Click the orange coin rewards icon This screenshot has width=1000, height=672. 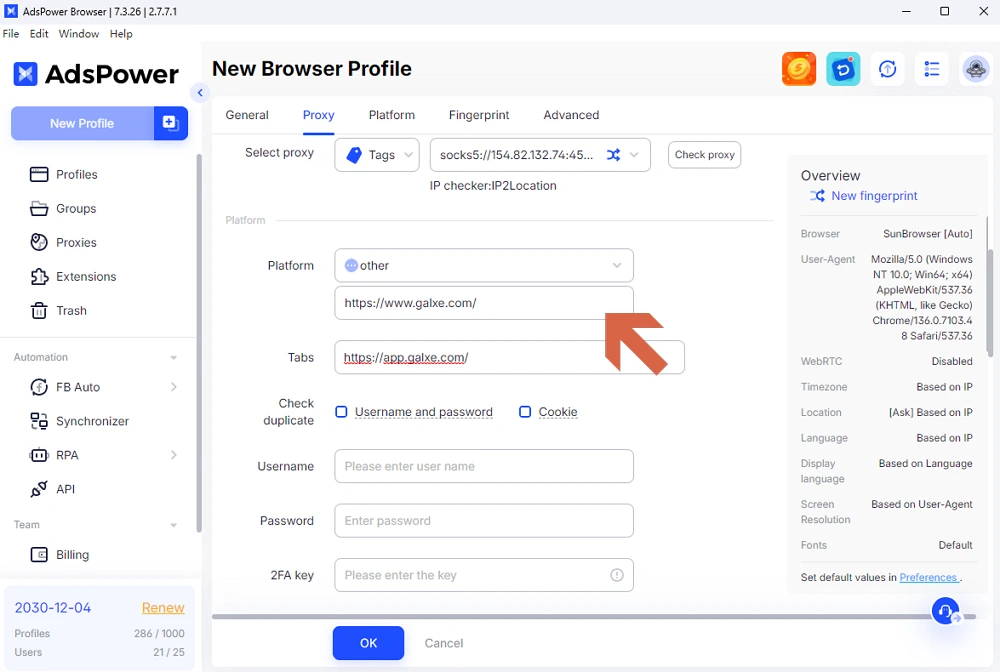pos(799,69)
